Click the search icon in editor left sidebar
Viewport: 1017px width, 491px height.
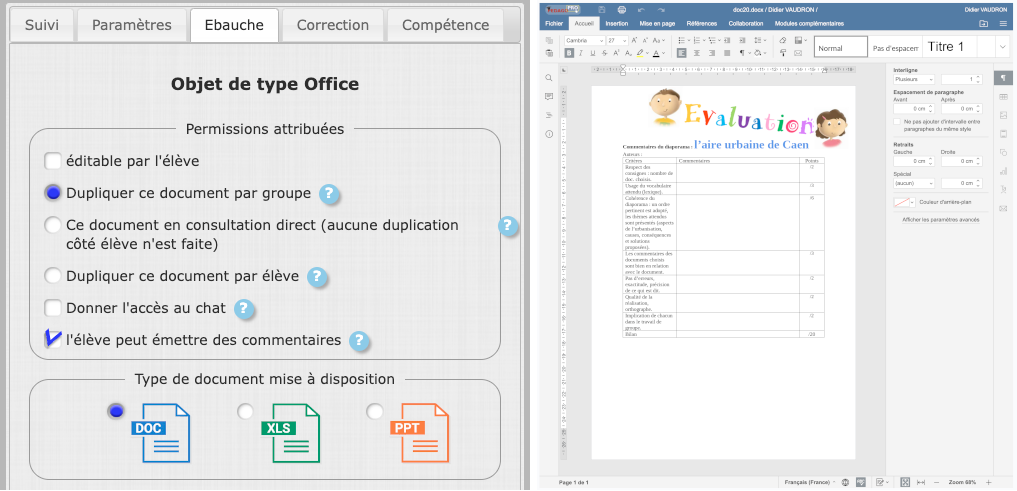click(x=549, y=78)
